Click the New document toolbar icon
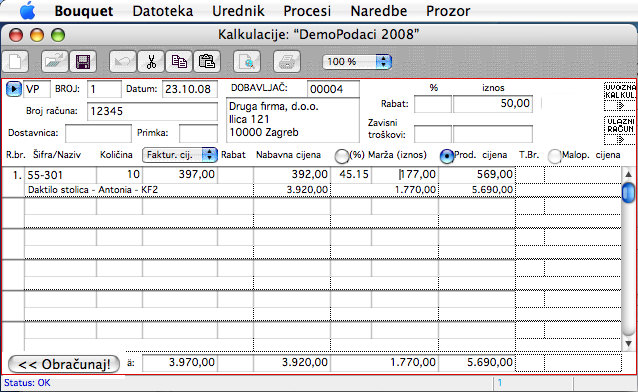 (x=15, y=62)
